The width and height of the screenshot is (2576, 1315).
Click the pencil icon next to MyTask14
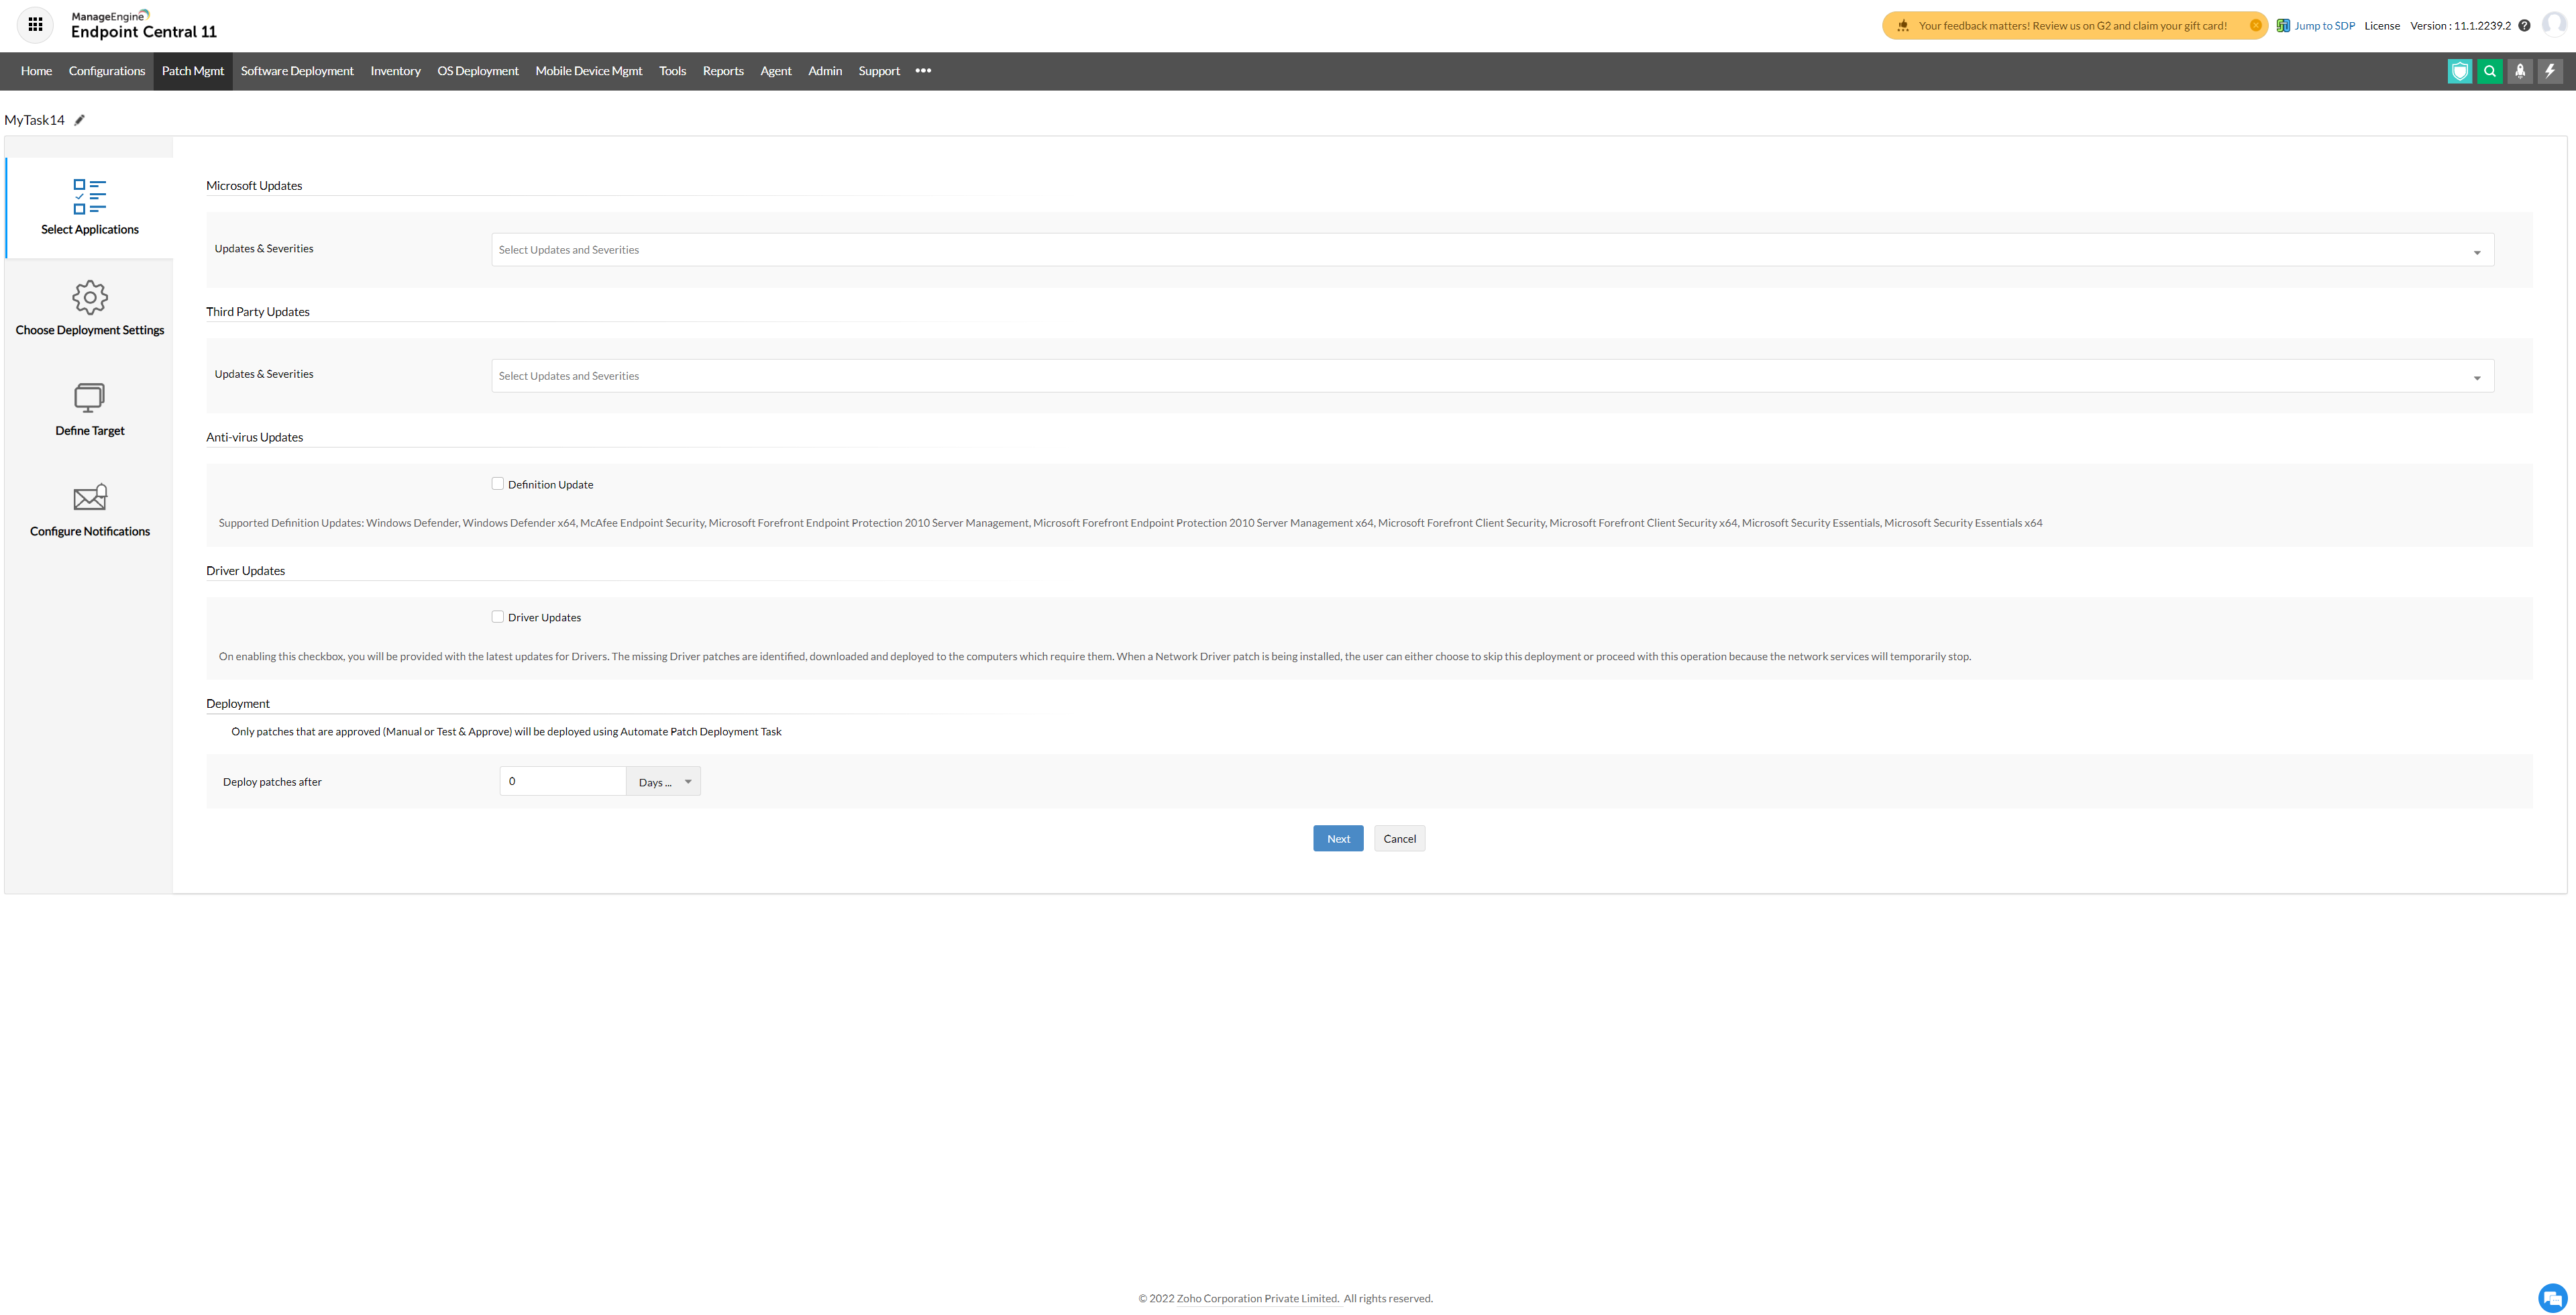pos(80,120)
